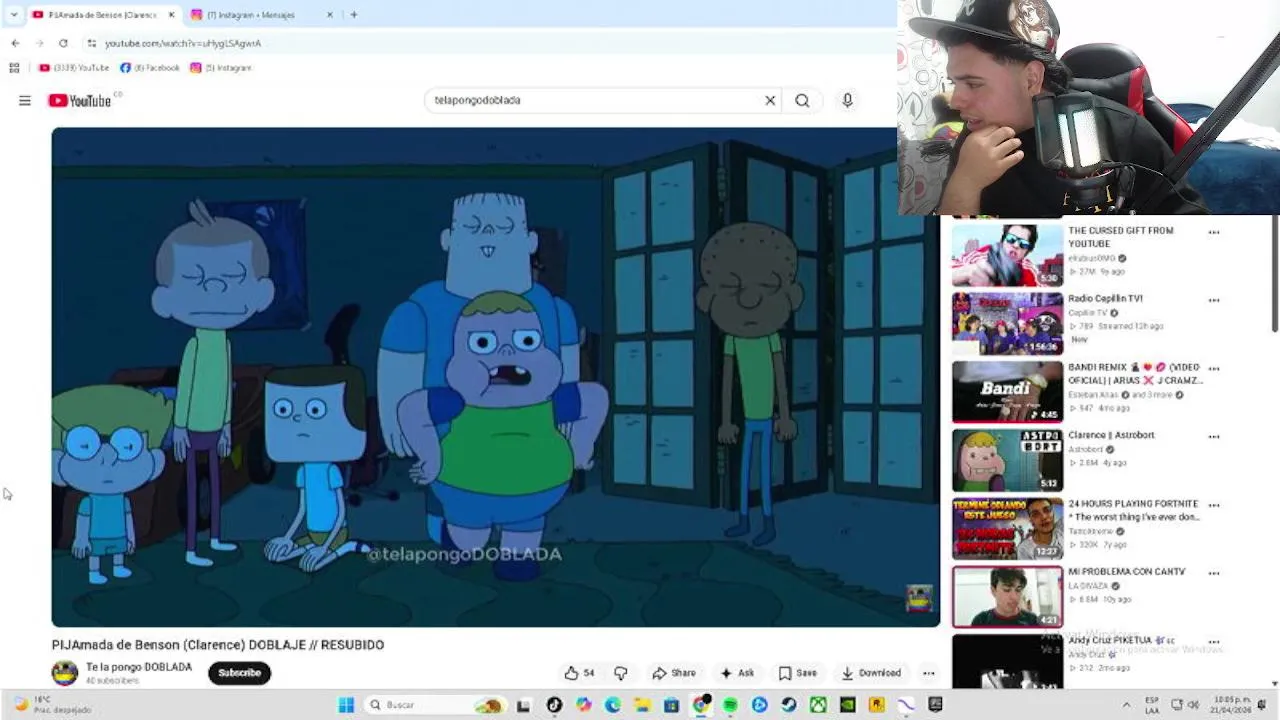The width and height of the screenshot is (1280, 720).
Task: Open Steam from the taskbar
Action: [x=789, y=705]
